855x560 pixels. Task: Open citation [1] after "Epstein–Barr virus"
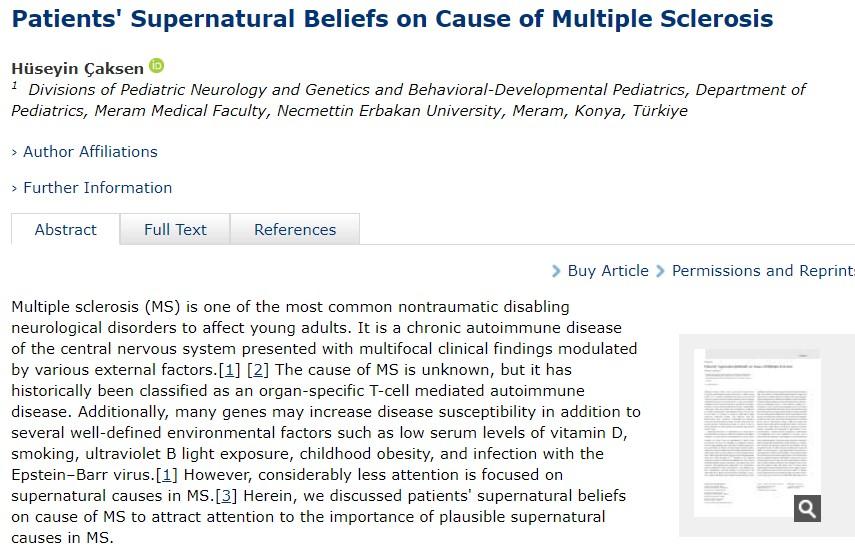pos(167,474)
